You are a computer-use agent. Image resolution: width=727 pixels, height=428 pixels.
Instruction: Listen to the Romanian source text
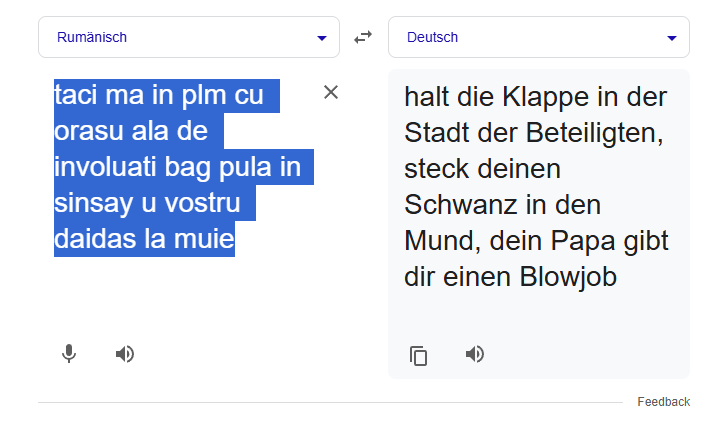point(125,354)
